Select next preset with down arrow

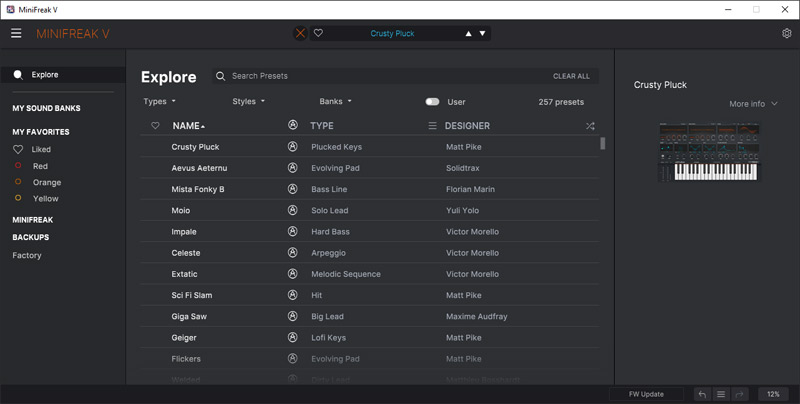482,33
